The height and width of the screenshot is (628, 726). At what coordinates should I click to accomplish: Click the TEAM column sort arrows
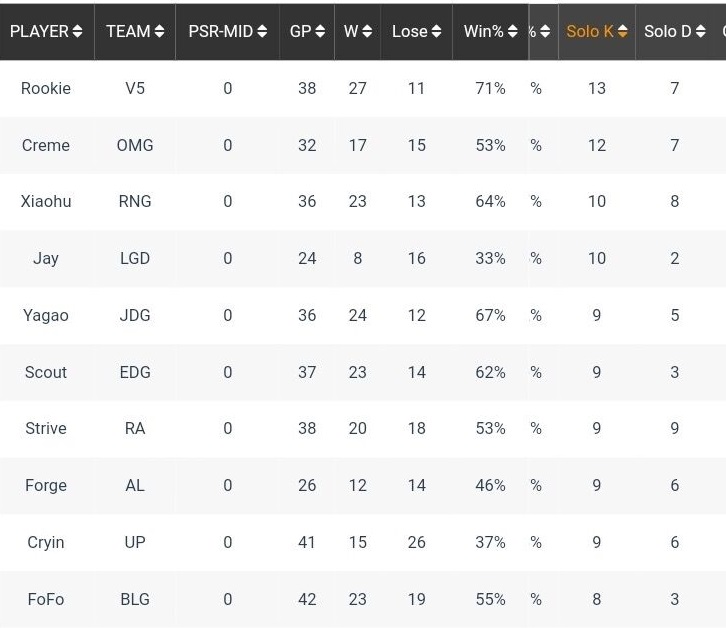point(159,32)
